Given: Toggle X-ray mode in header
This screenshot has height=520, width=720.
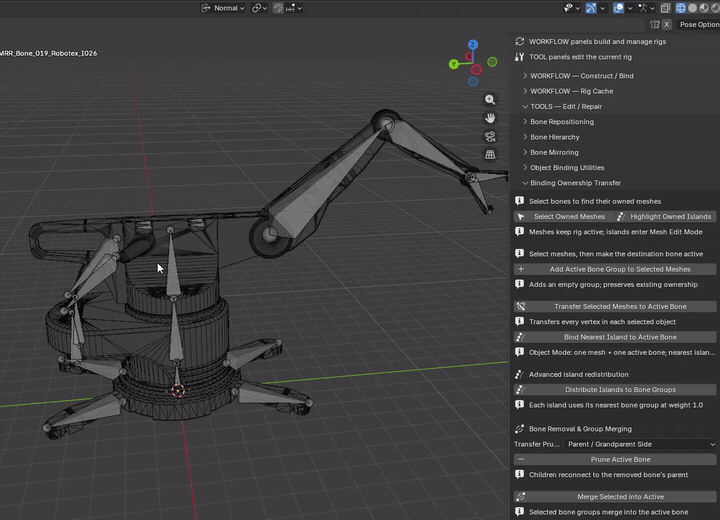Looking at the screenshot, I should pos(665,8).
